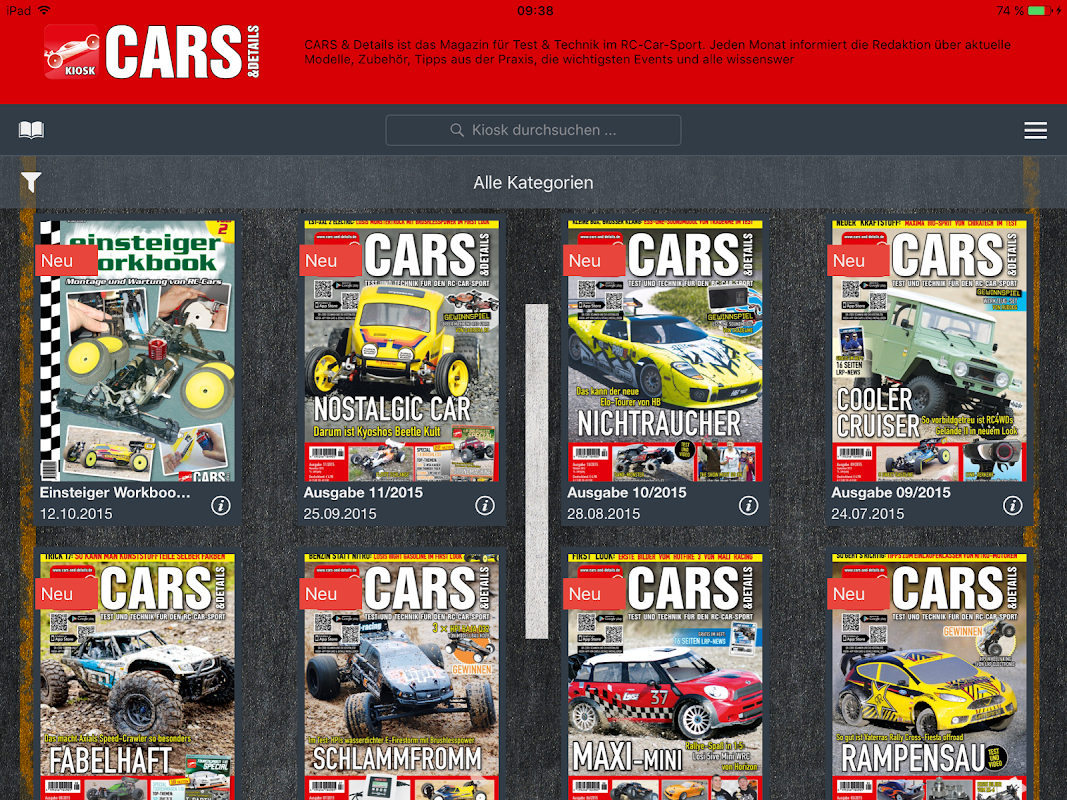Tap the category filter funnel icon

pyautogui.click(x=31, y=182)
